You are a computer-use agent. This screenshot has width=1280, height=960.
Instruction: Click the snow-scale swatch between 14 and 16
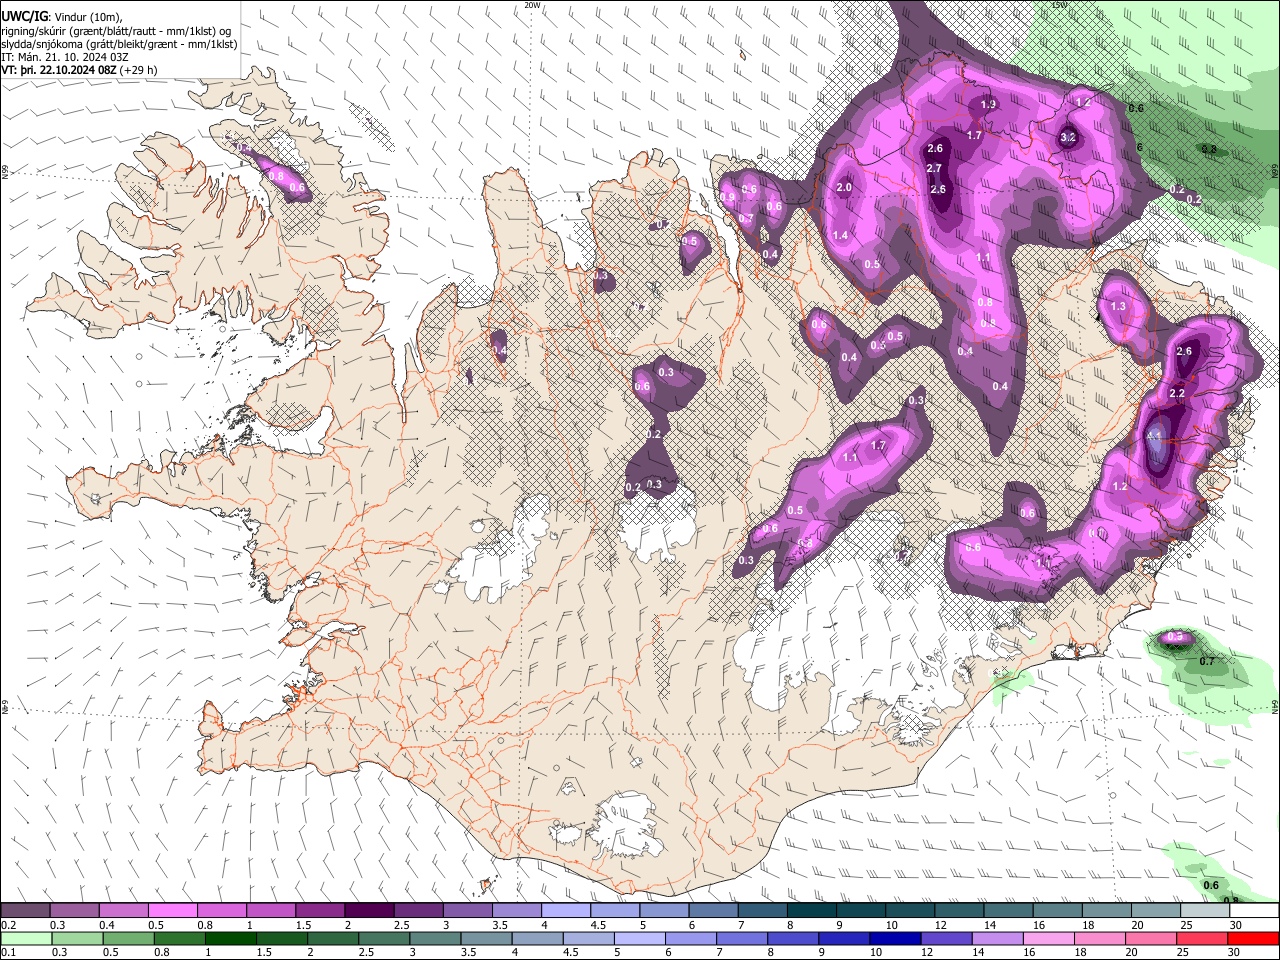pos(1007,911)
